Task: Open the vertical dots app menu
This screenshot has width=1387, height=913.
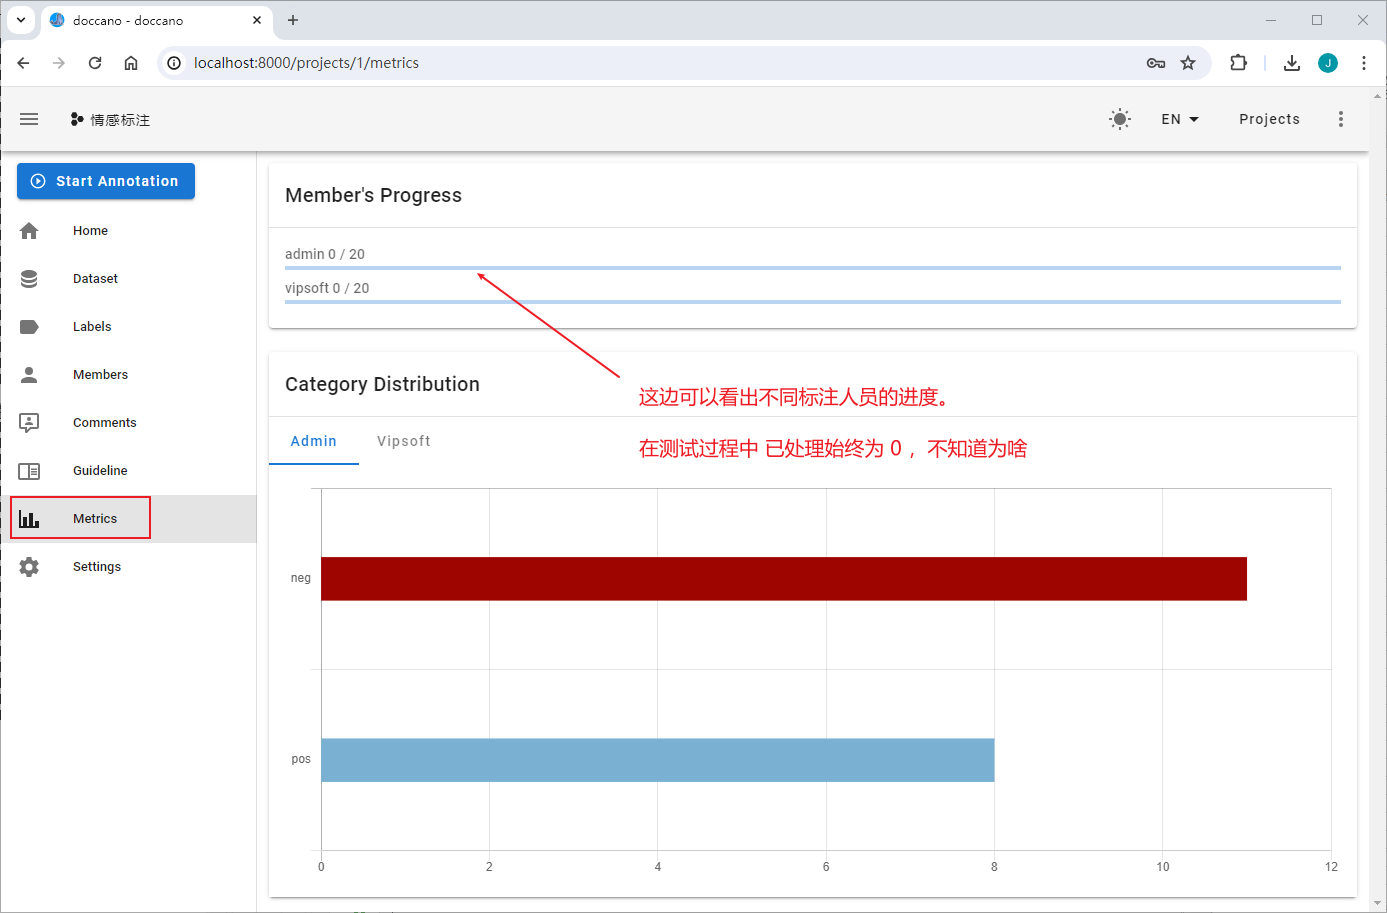Action: (x=1341, y=119)
